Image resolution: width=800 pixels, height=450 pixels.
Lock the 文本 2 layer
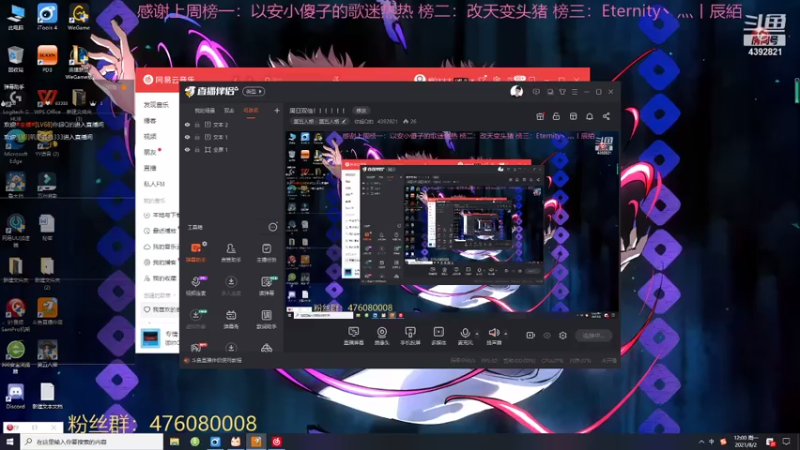197,124
